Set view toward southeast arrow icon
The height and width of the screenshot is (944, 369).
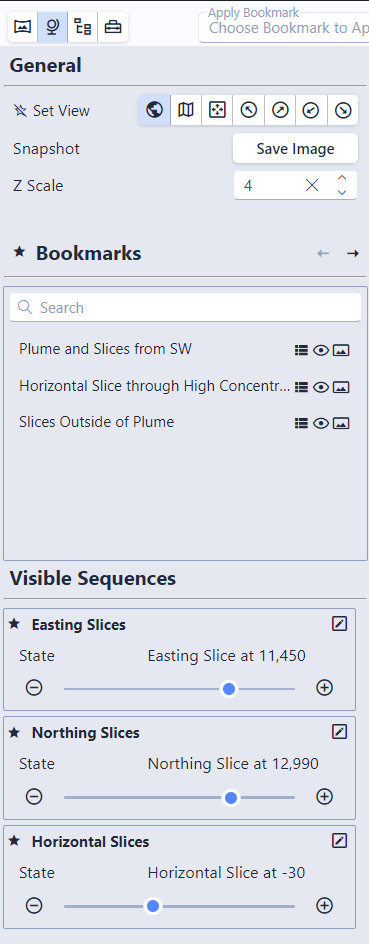343,110
